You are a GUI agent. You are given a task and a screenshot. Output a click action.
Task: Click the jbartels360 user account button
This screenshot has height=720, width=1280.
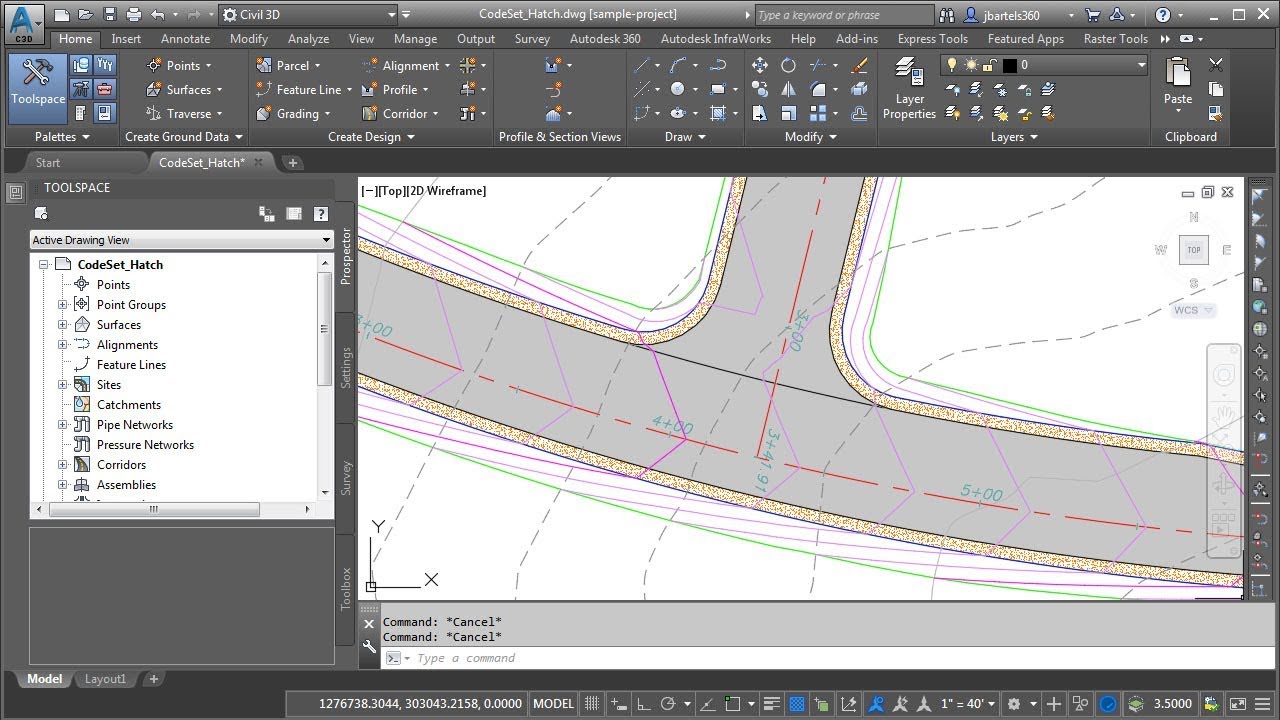coord(1014,15)
